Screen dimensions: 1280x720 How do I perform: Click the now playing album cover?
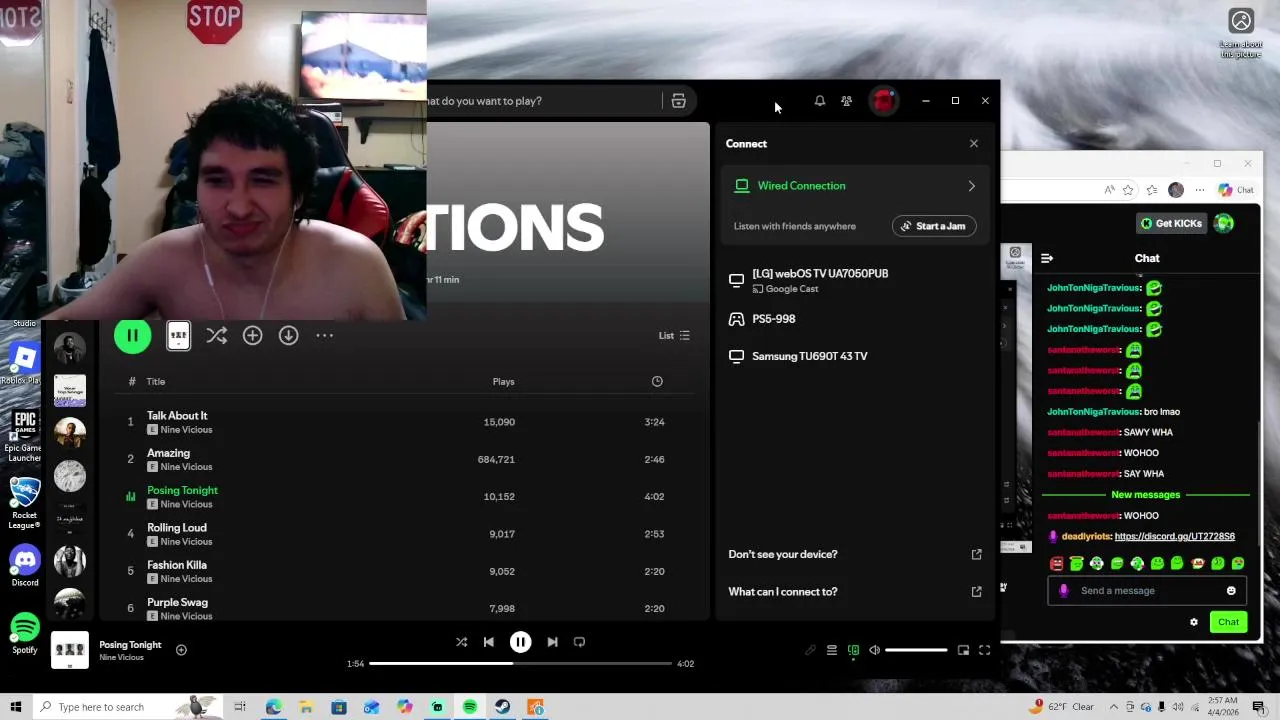tap(70, 650)
